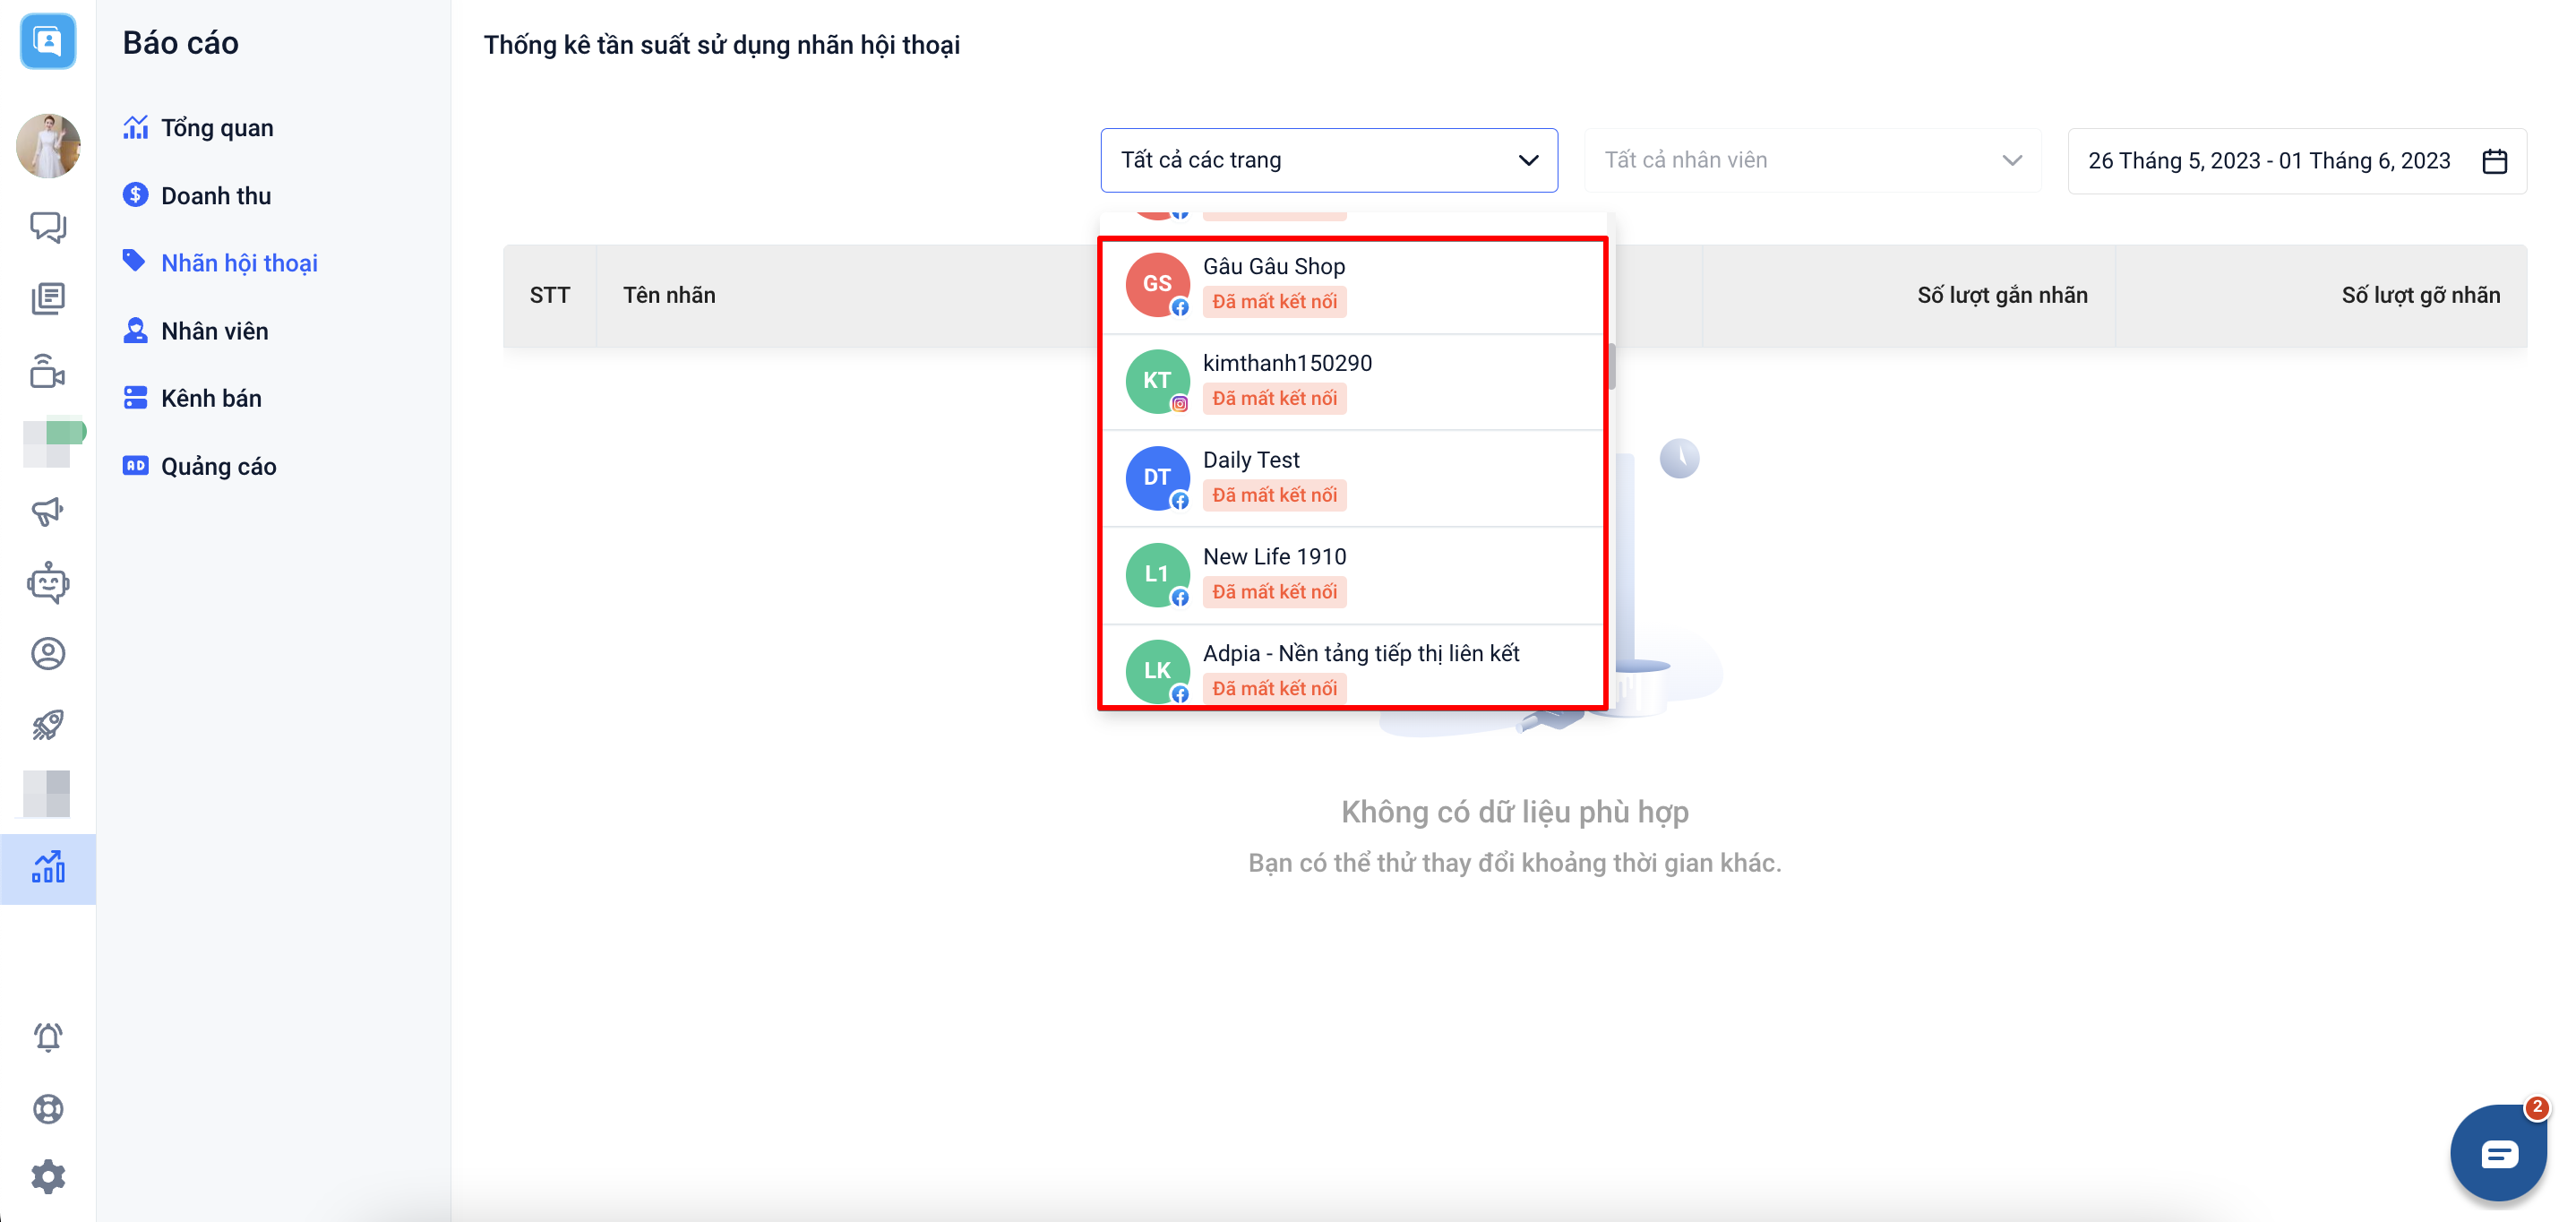Click the help lifebuoy icon
The image size is (2576, 1222).
[x=48, y=1109]
